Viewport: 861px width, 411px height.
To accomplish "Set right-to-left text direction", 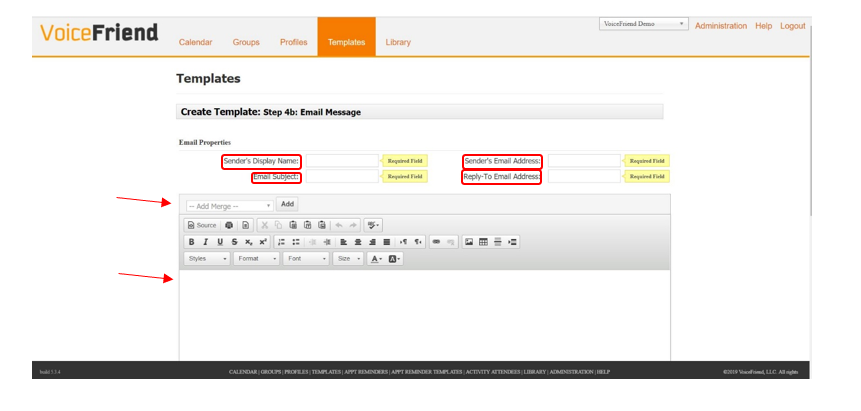I will (x=418, y=242).
